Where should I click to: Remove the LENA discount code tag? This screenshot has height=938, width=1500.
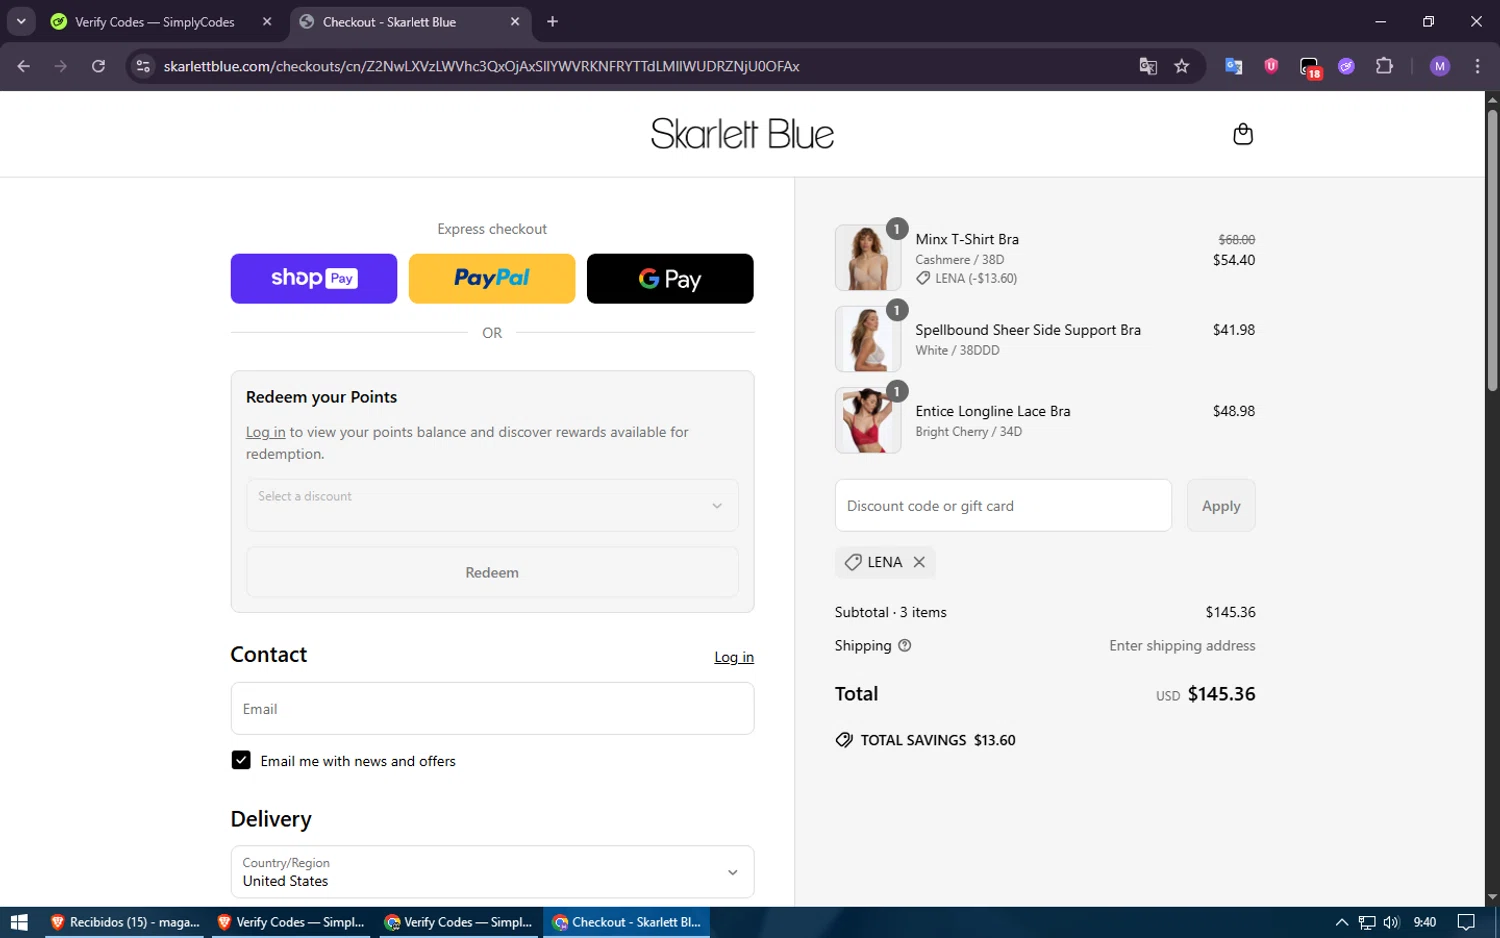(919, 562)
